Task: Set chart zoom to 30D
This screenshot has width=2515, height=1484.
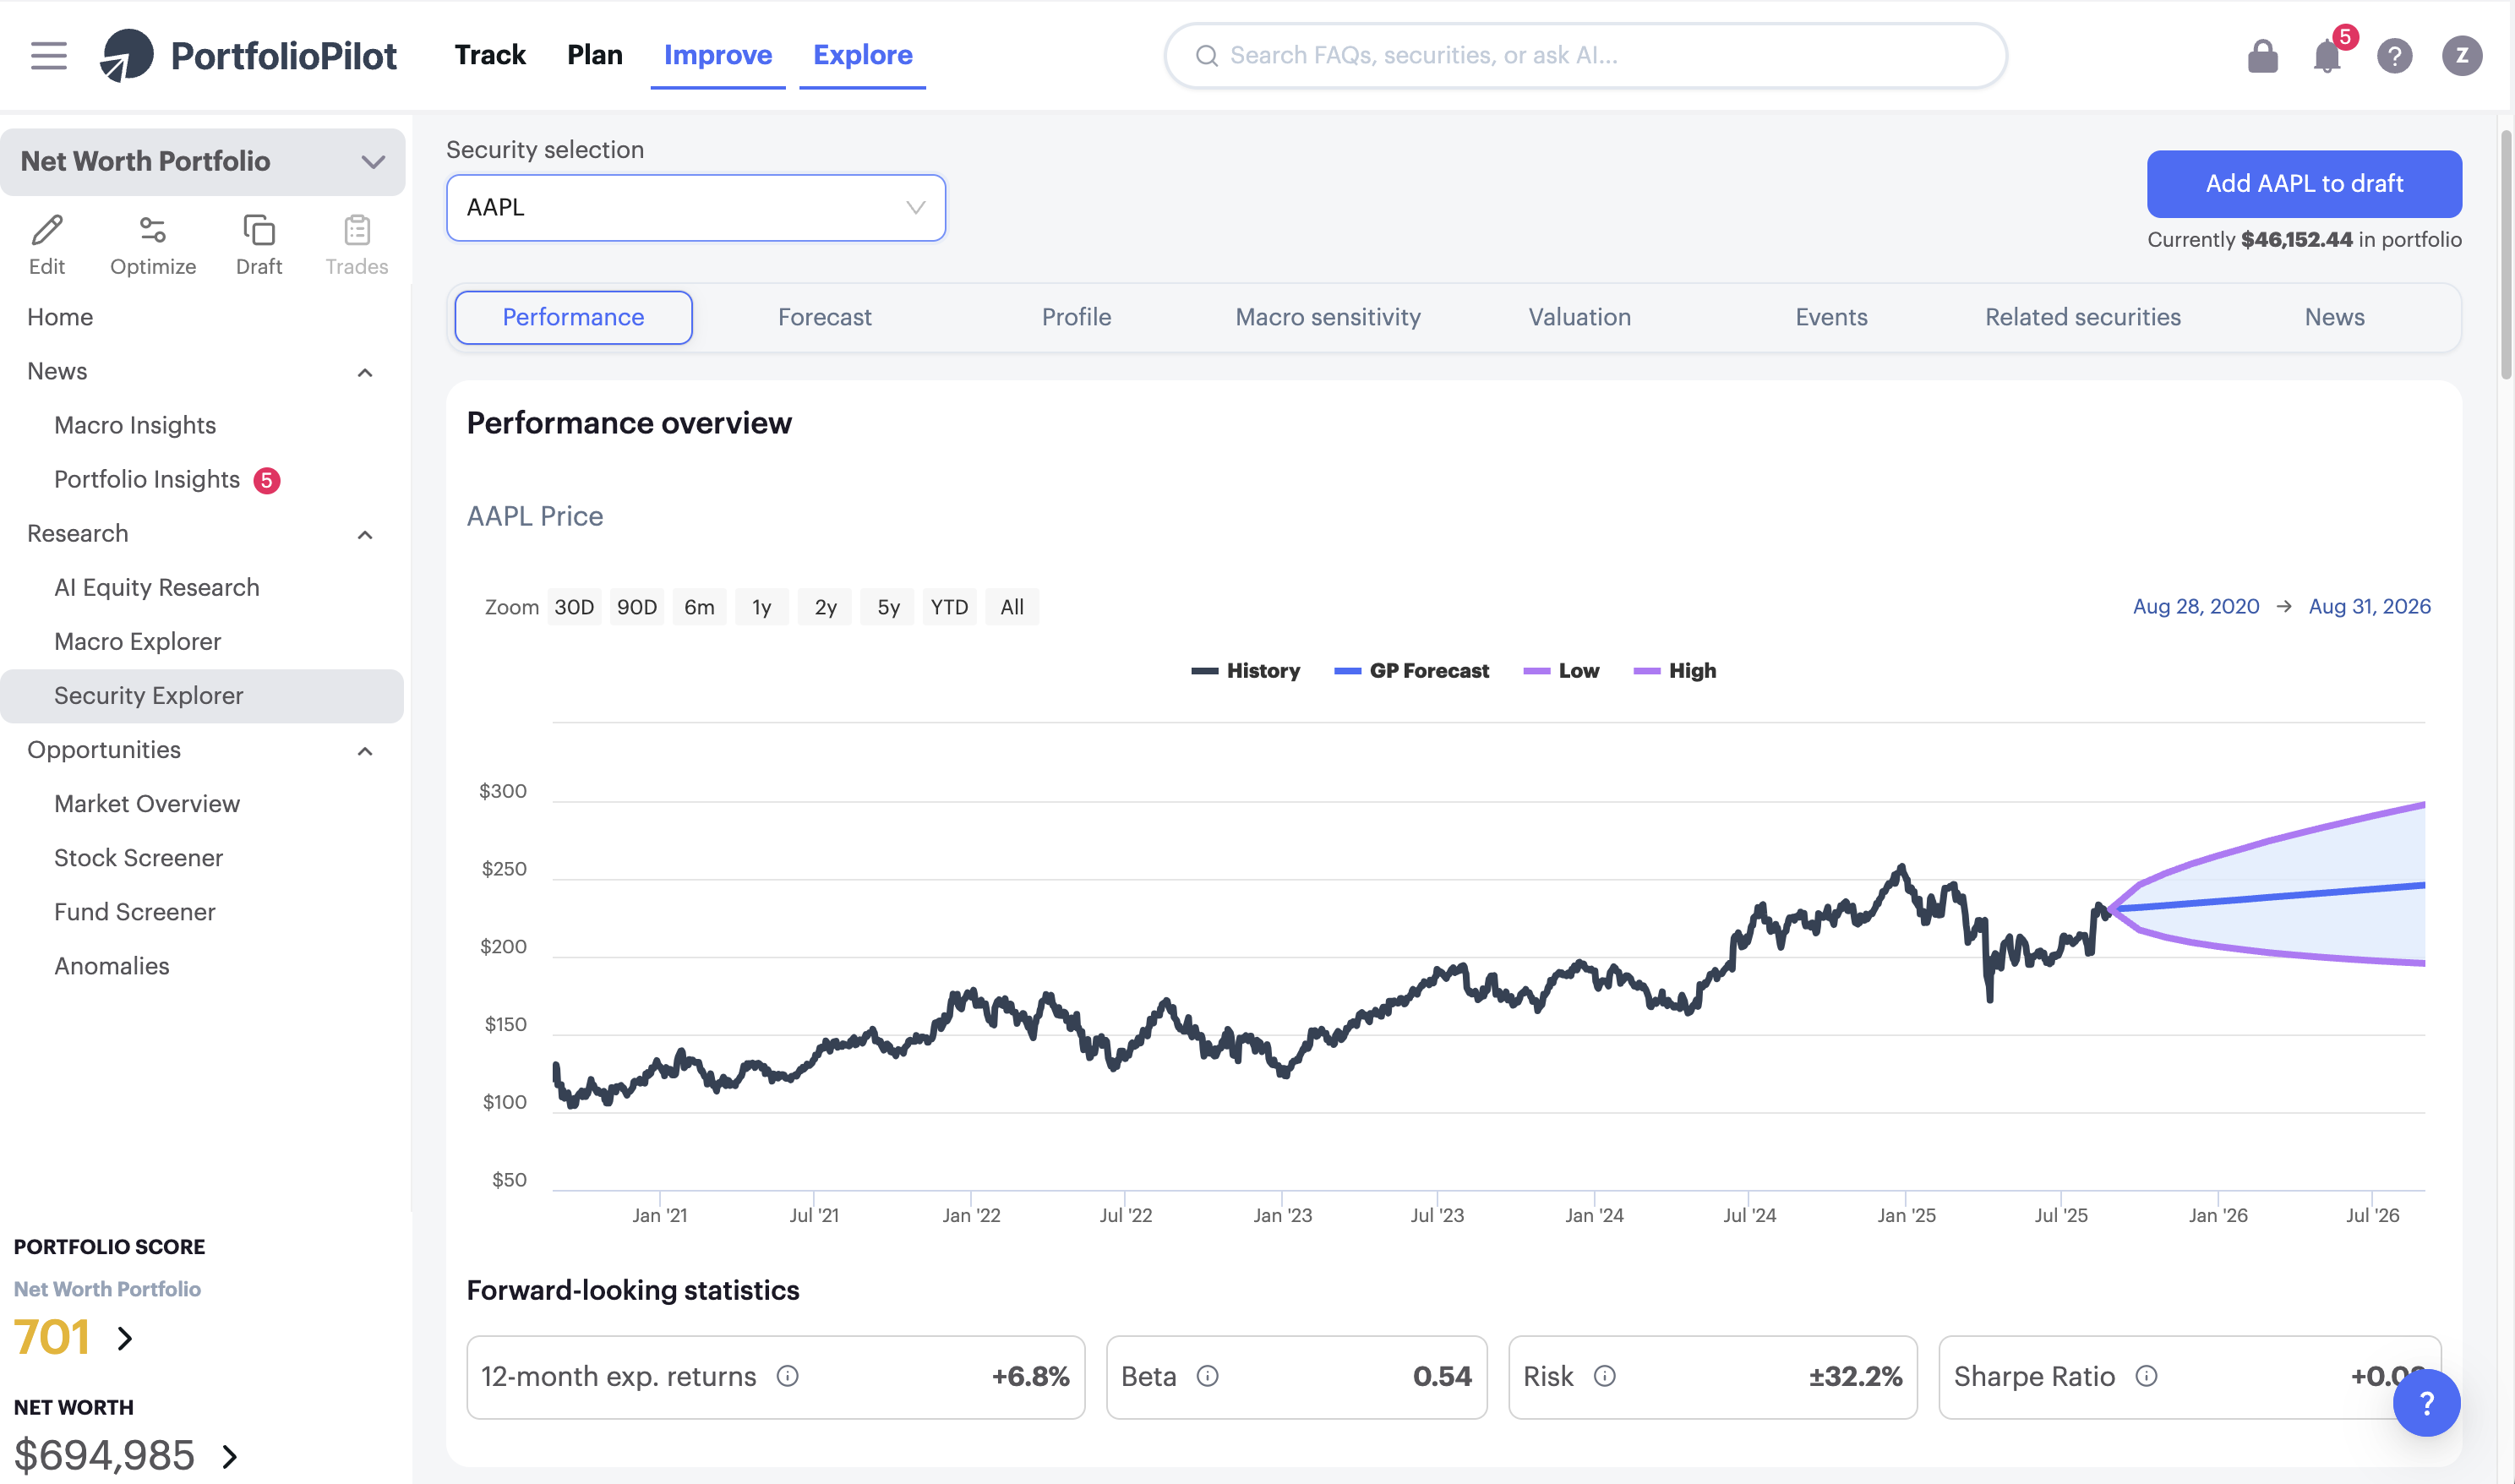Action: tap(574, 607)
